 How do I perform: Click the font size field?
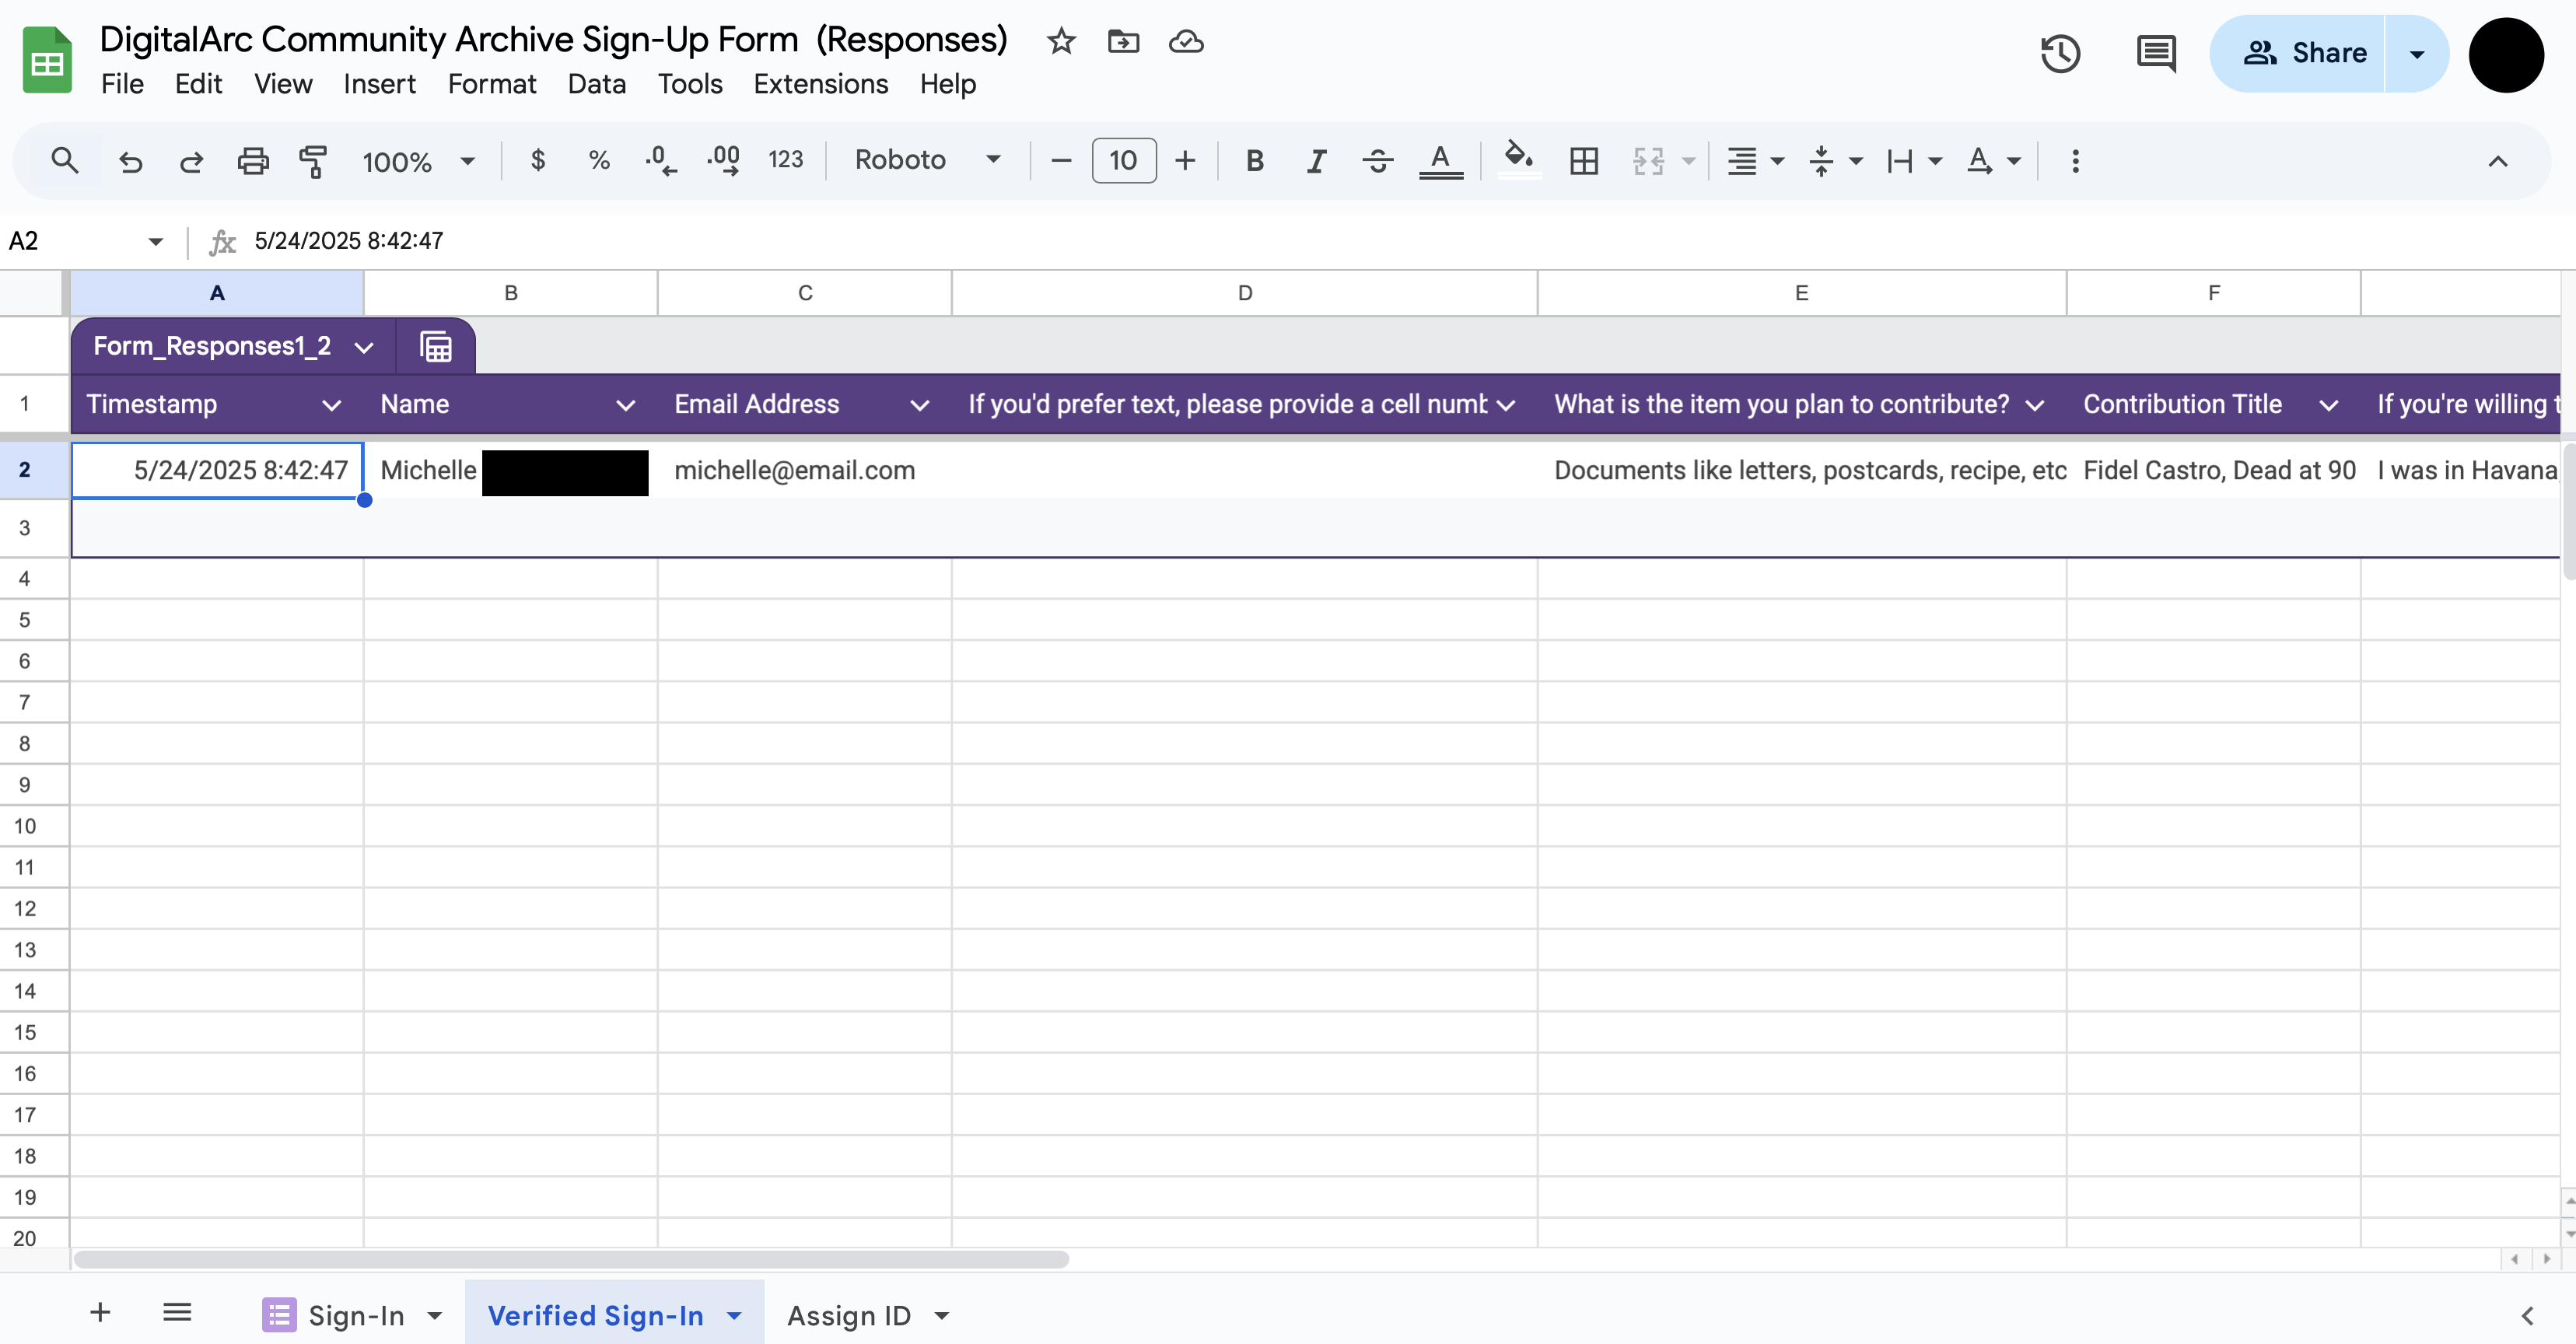pos(1124,160)
